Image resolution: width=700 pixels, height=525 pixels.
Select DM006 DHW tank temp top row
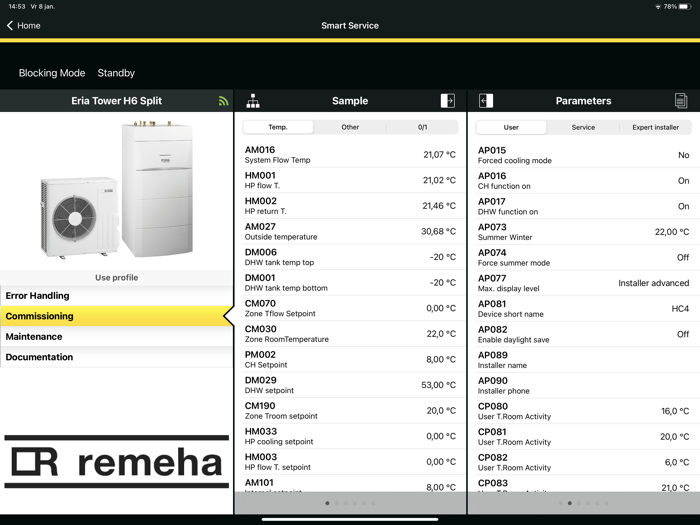point(350,257)
